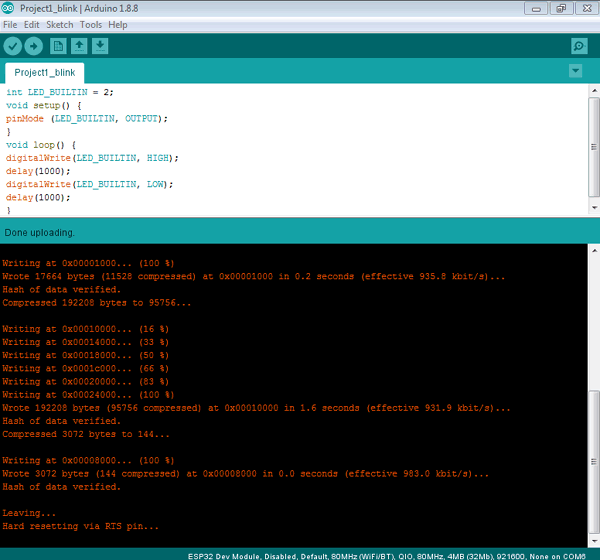Click the Verify checkmark icon

click(x=13, y=46)
